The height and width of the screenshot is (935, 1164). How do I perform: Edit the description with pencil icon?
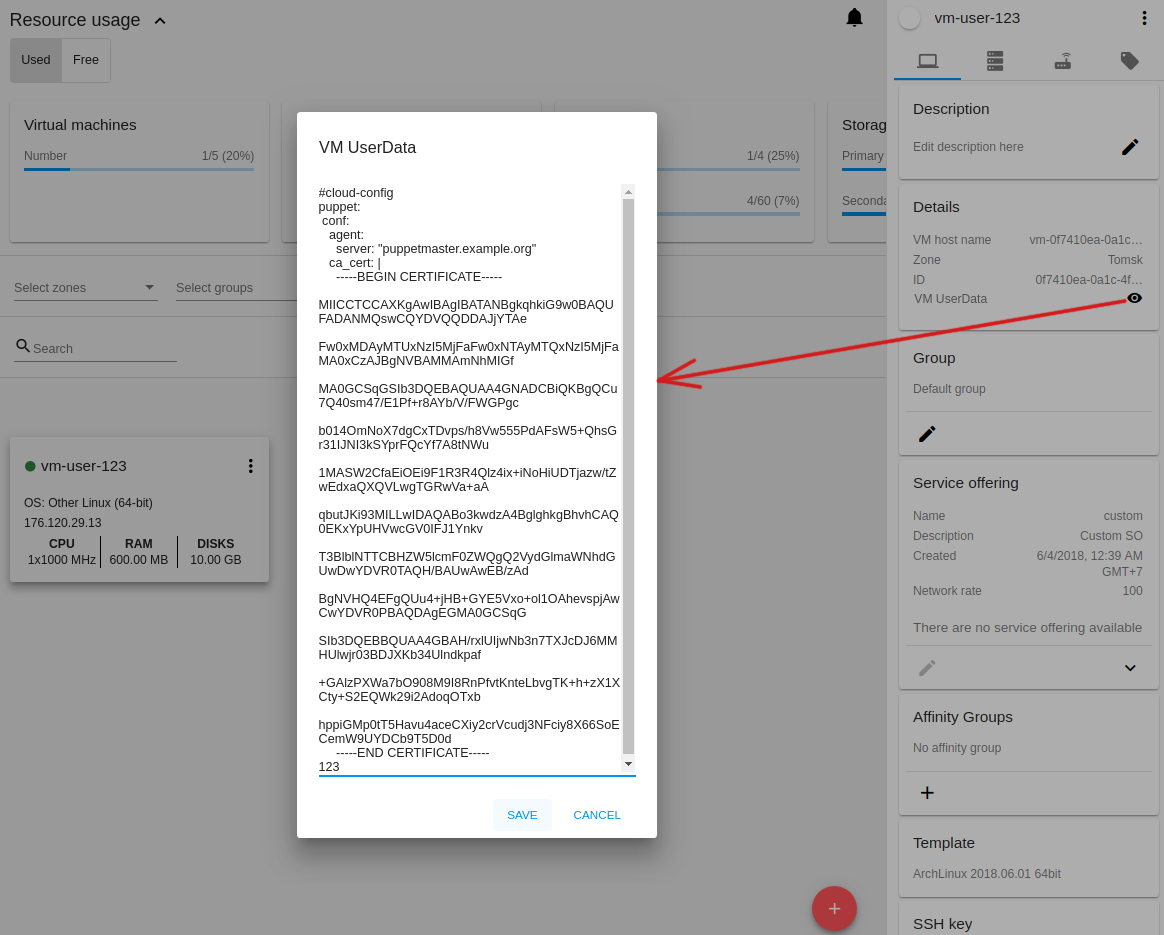tap(1130, 147)
